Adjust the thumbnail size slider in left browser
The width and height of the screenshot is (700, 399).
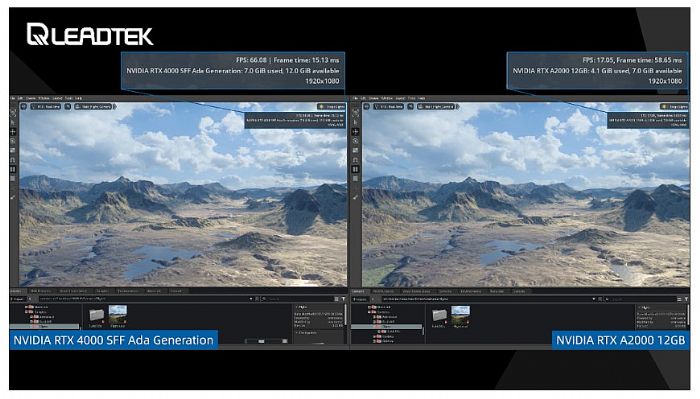point(266,341)
